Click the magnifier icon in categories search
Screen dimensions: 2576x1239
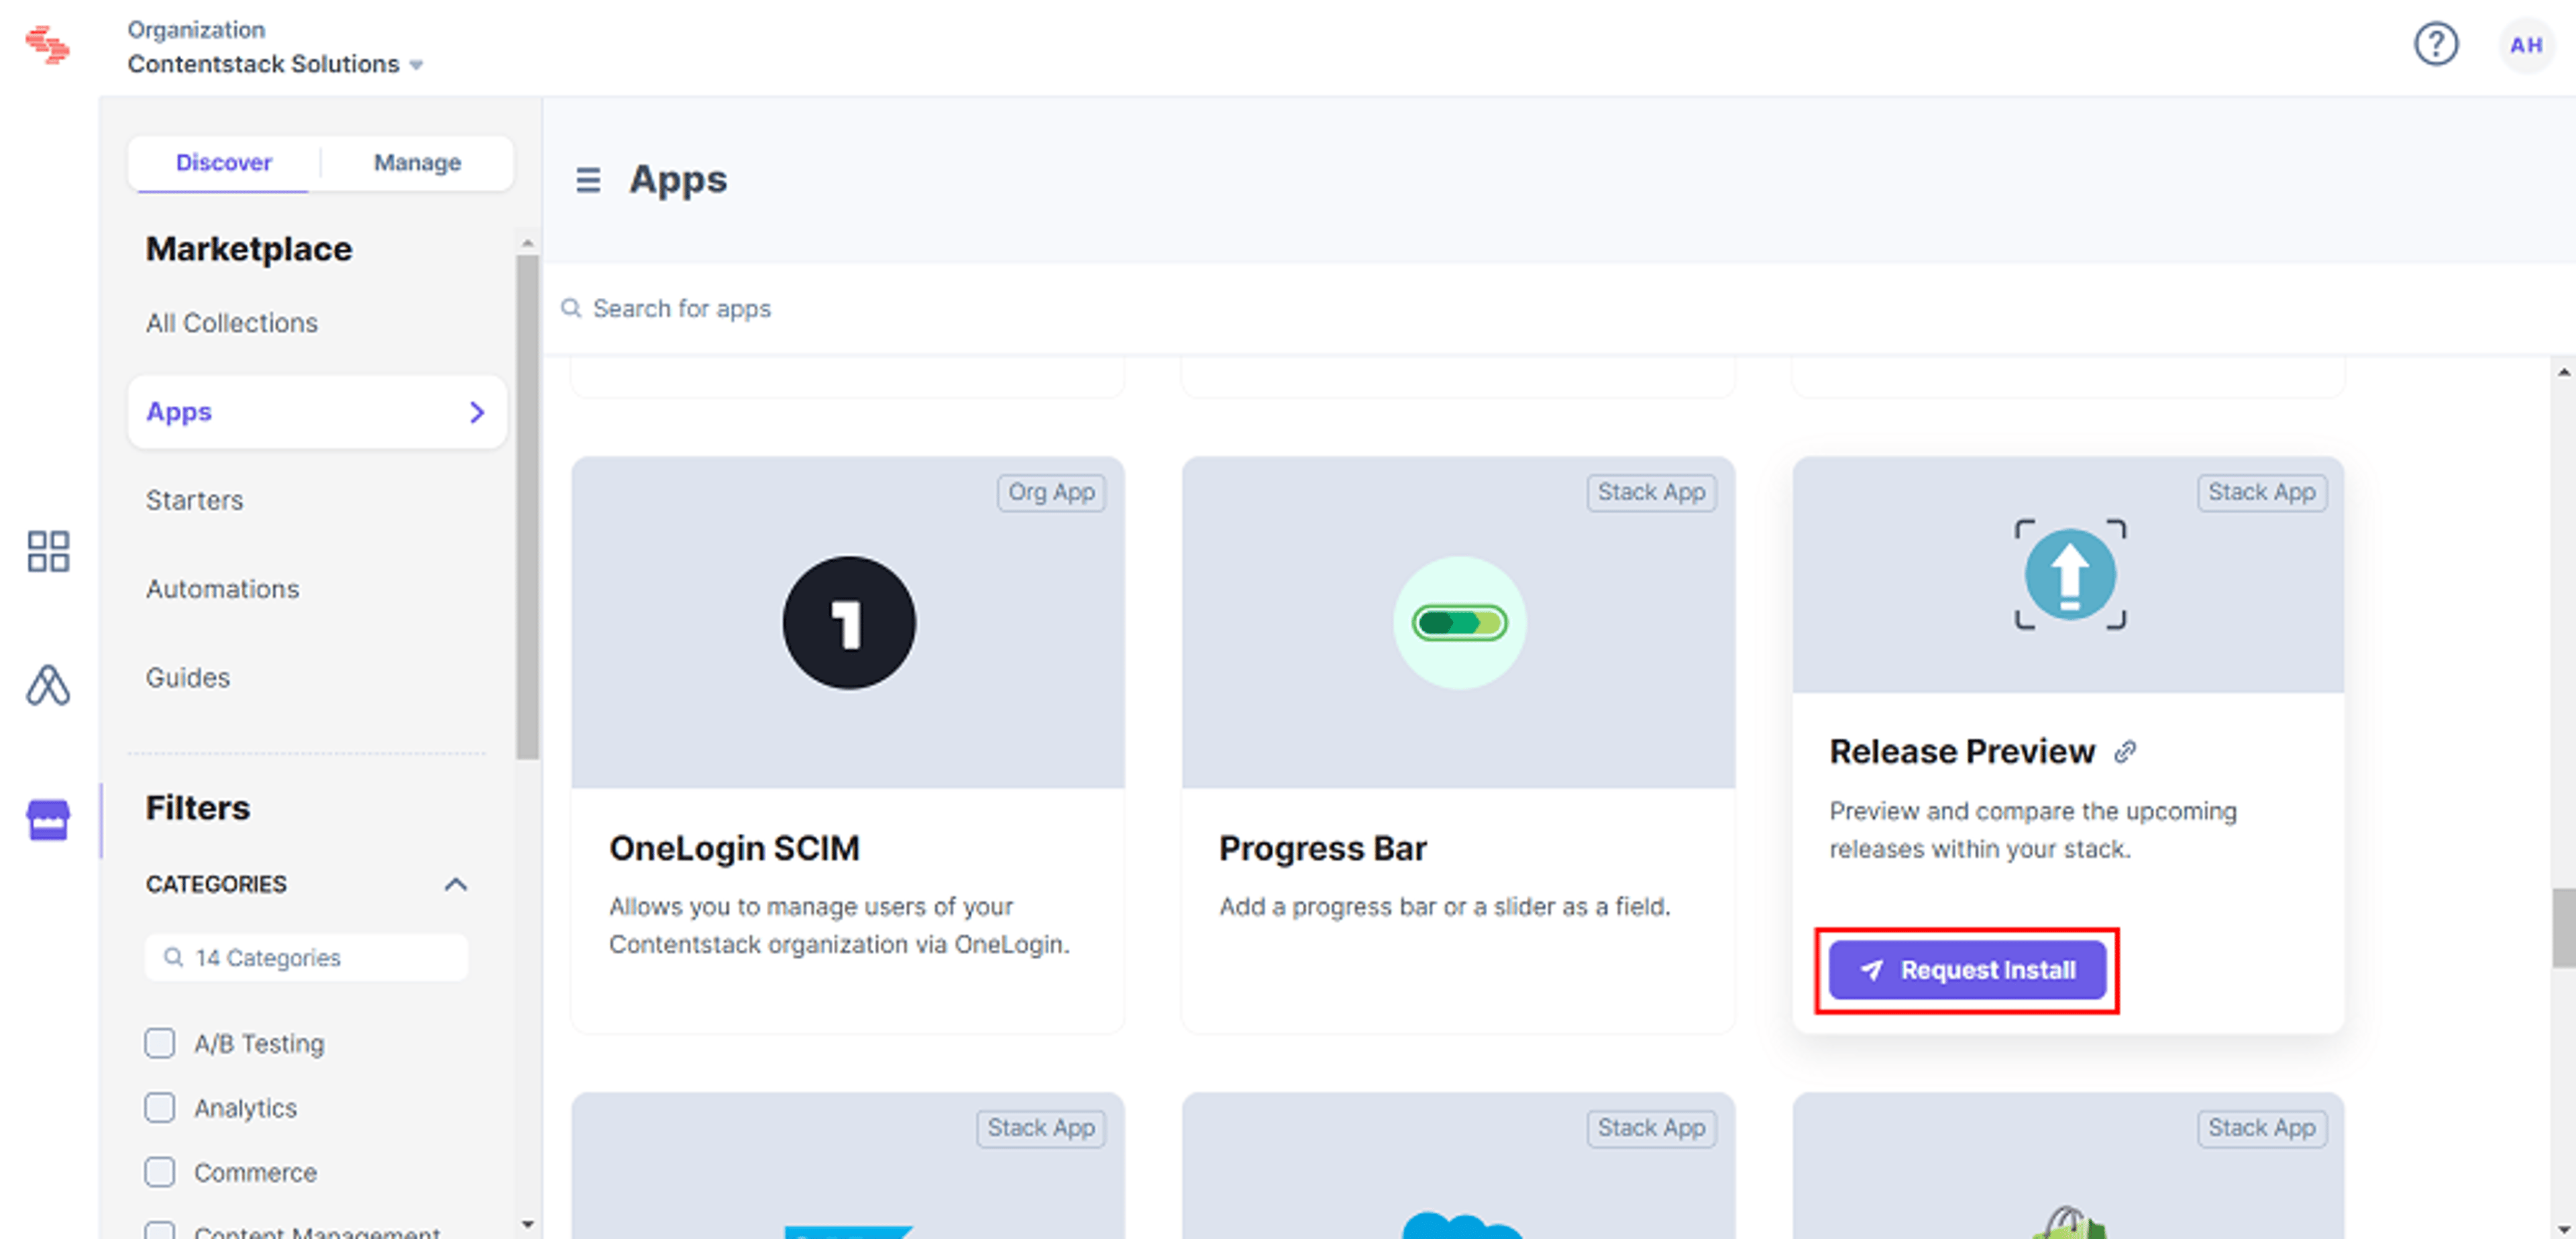pyautogui.click(x=173, y=957)
